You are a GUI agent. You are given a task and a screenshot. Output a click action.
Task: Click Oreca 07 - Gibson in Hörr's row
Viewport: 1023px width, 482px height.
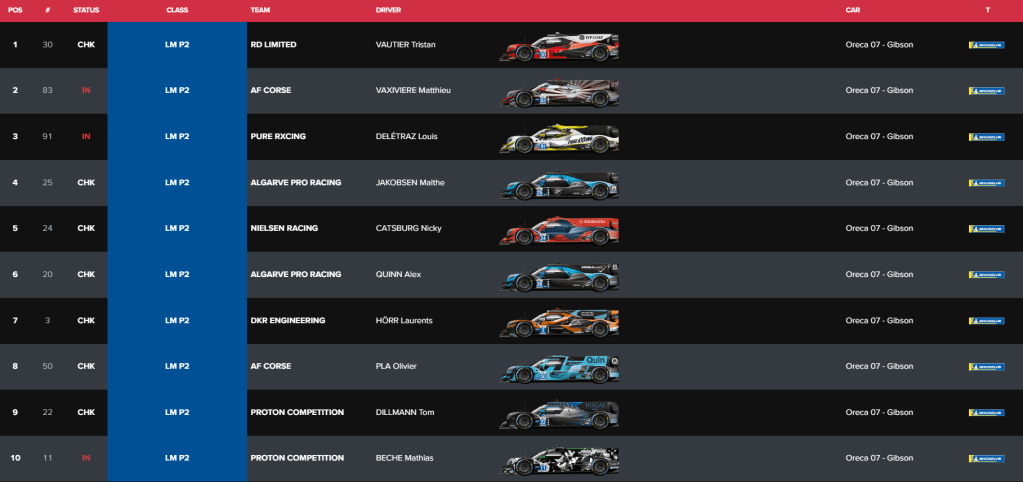879,321
